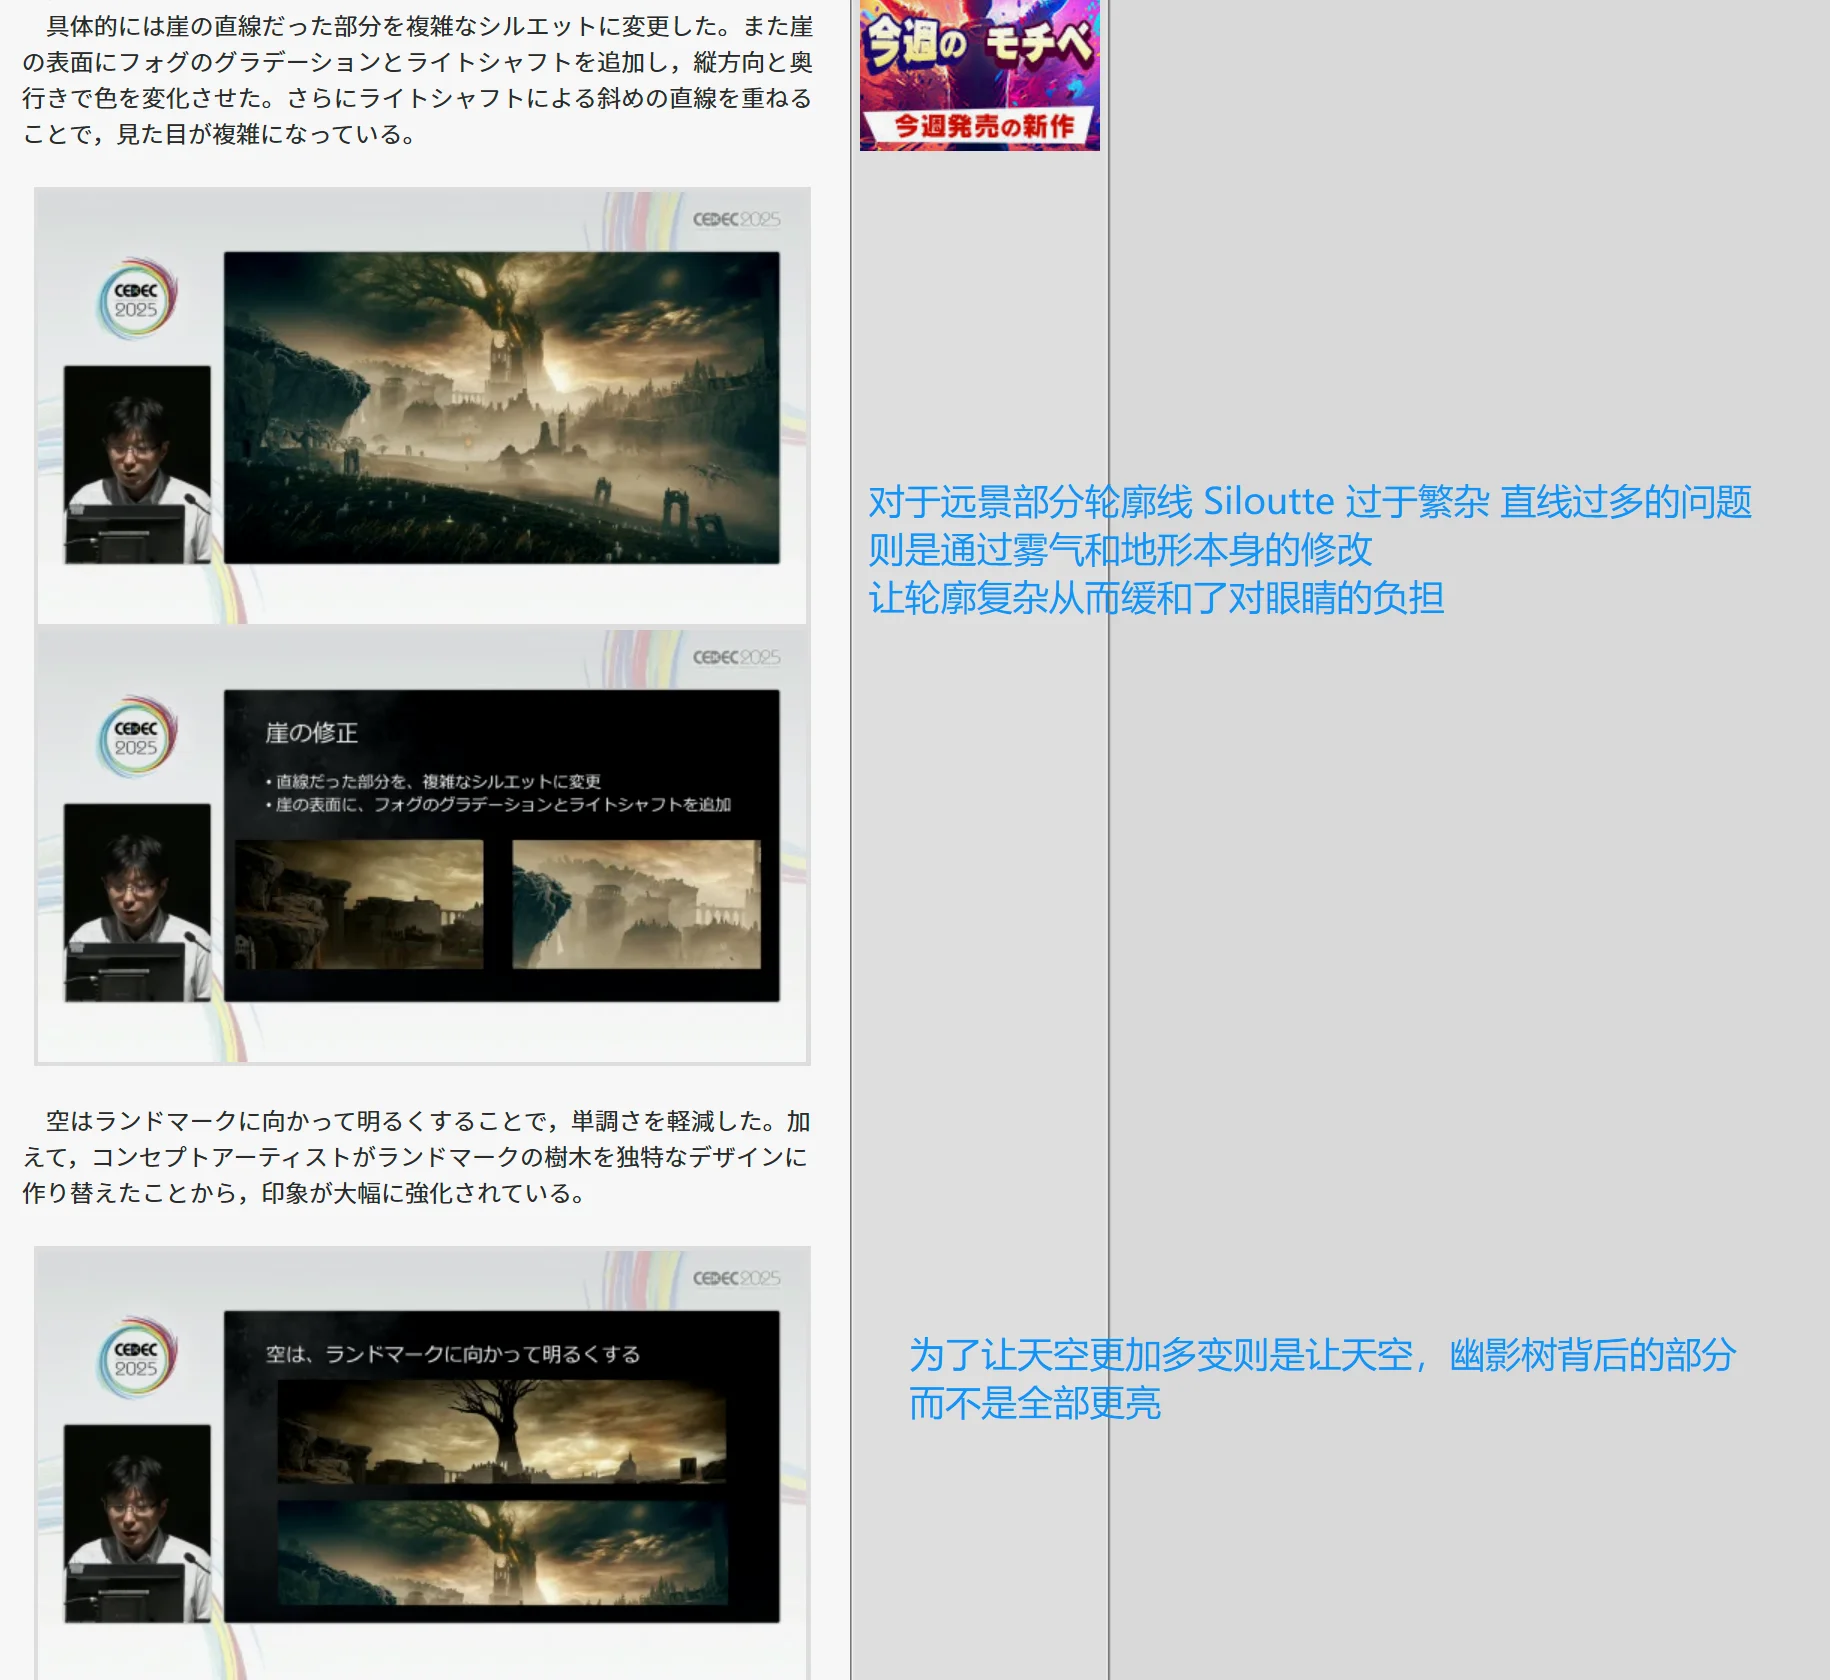Click the Erdtree landscape slide image
The height and width of the screenshot is (1680, 1830).
422,407
